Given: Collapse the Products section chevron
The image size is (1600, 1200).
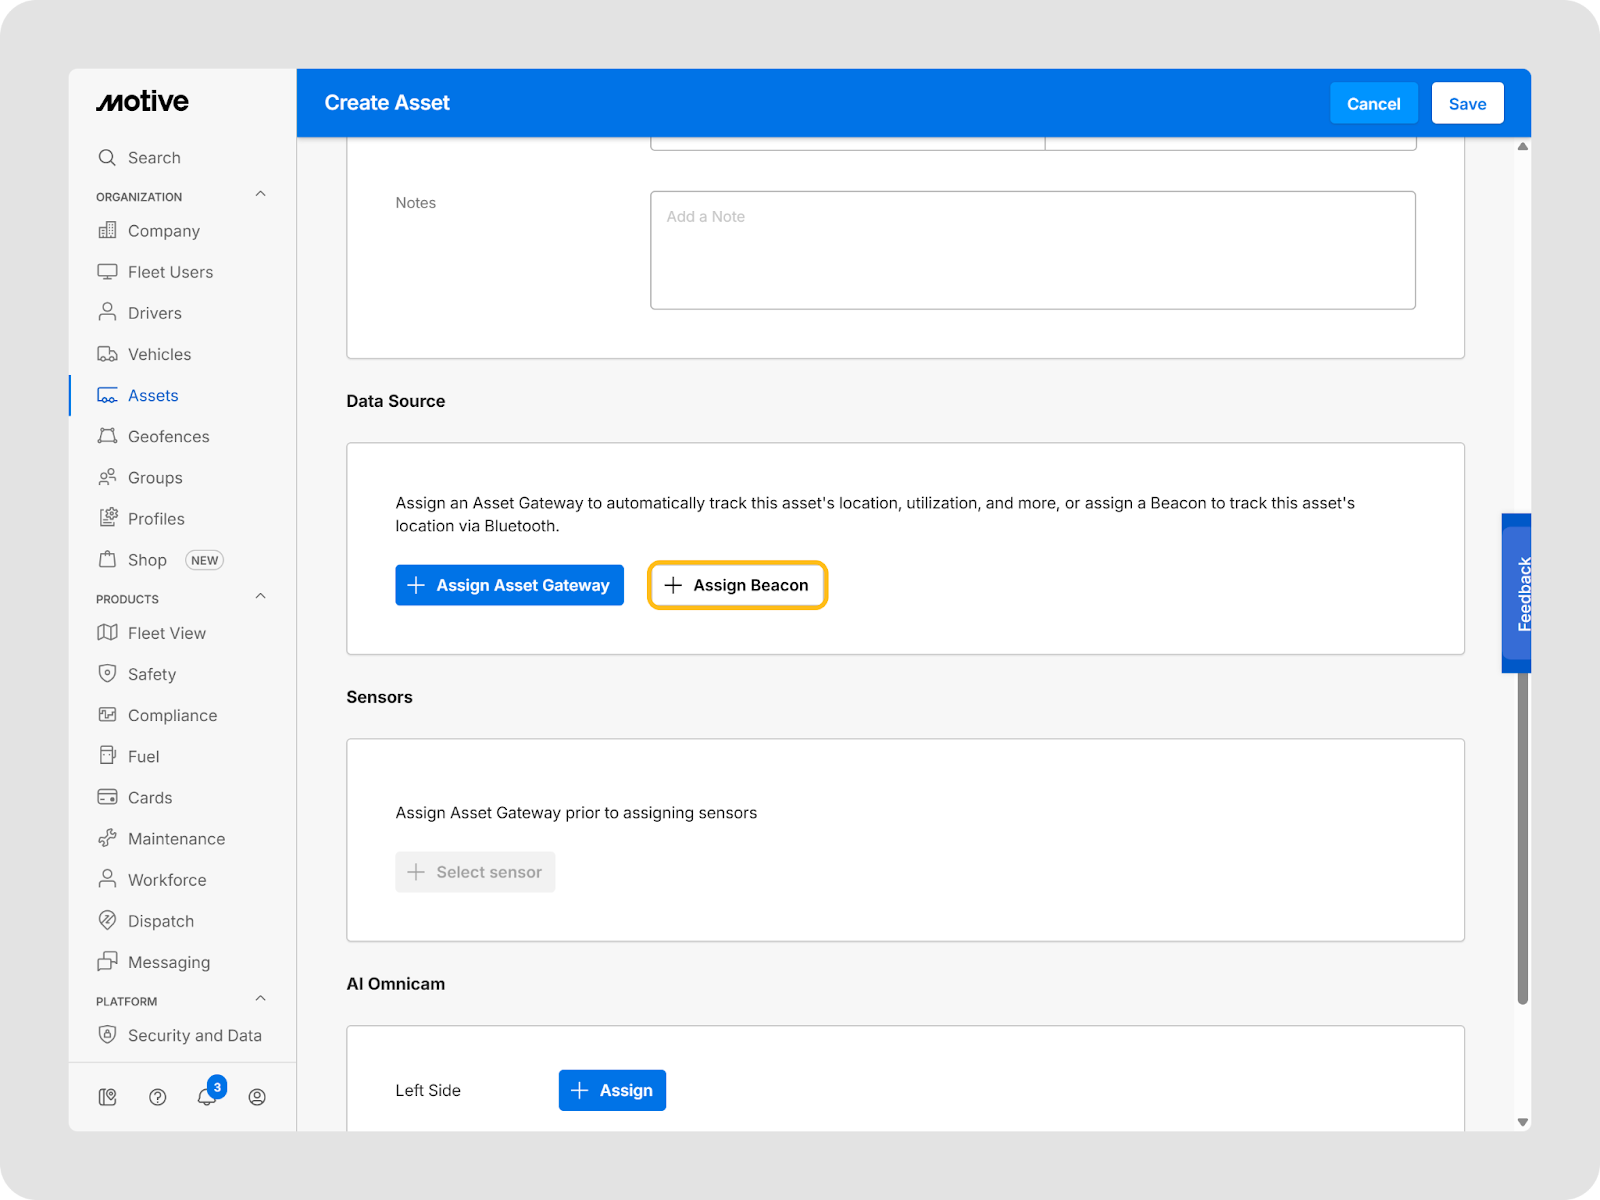Looking at the screenshot, I should 260,597.
